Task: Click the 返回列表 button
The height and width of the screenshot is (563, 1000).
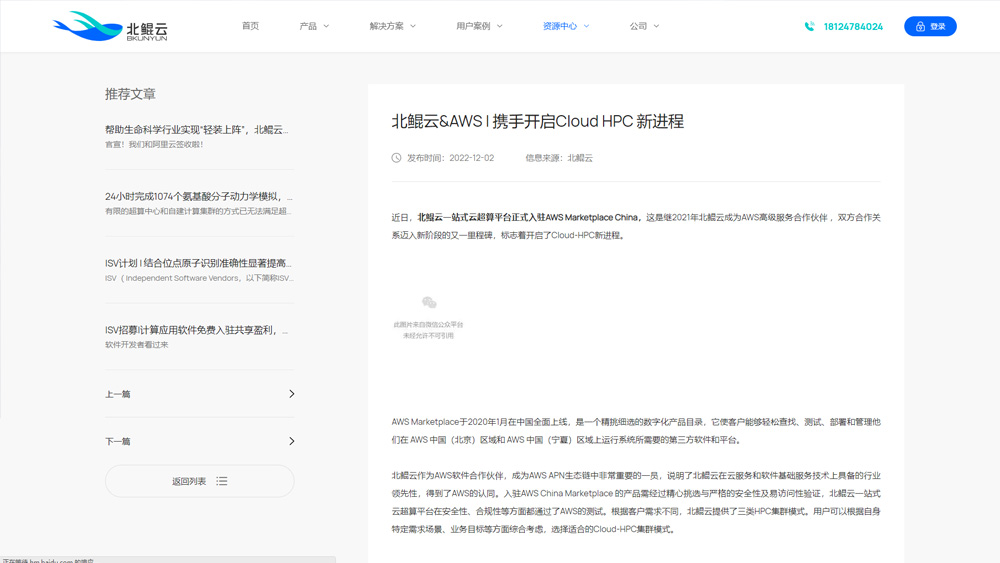Action: click(x=200, y=481)
